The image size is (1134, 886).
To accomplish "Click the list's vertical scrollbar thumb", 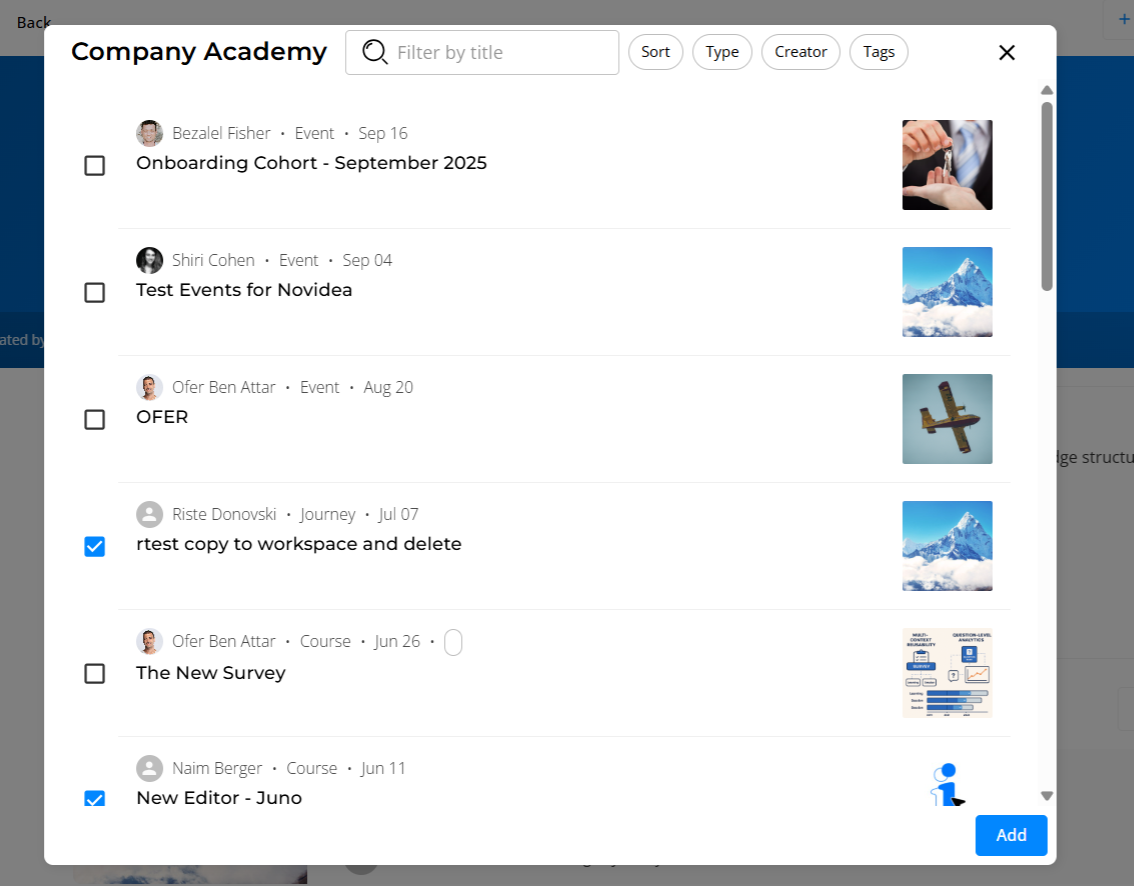I will pyautogui.click(x=1047, y=195).
